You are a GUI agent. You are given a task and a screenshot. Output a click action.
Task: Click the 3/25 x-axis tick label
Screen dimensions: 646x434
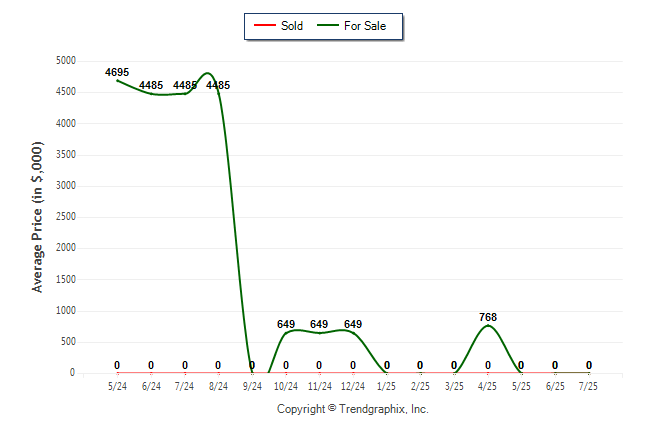pos(454,386)
